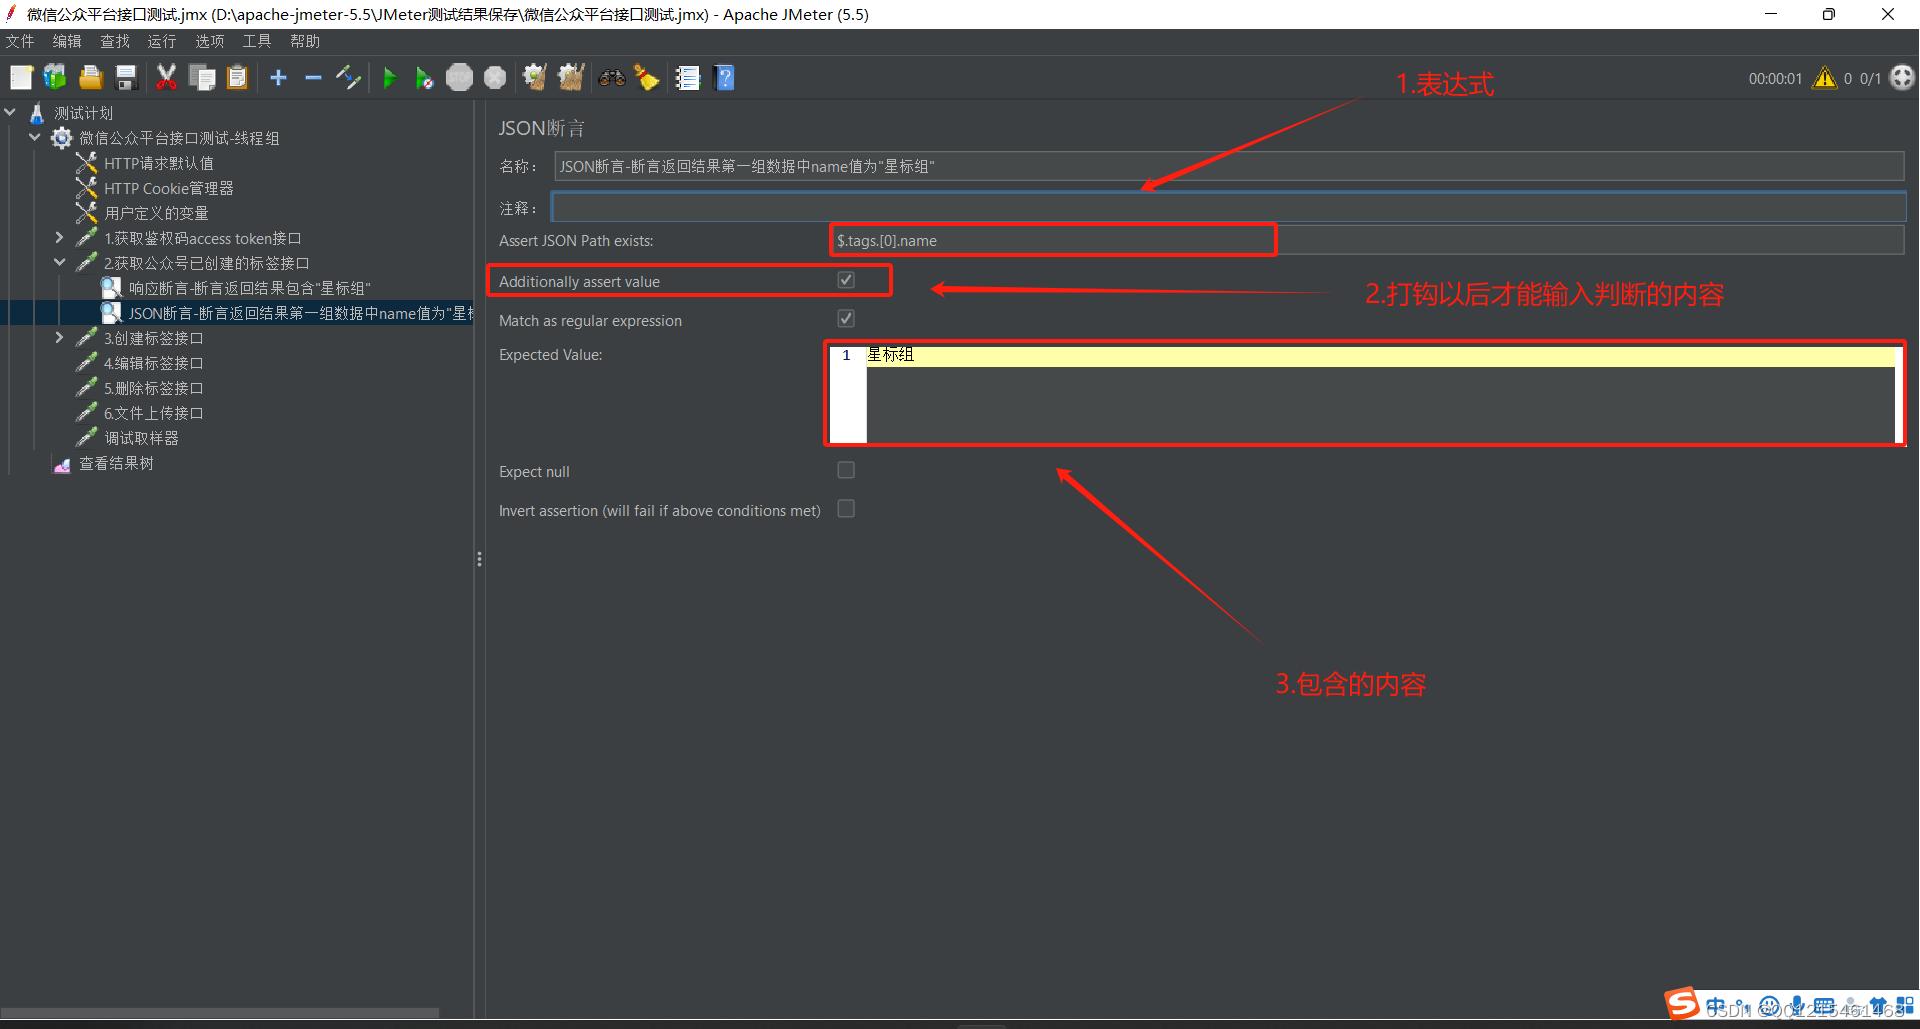Image resolution: width=1920 pixels, height=1029 pixels.
Task: Click the Toggle enable/disable icon
Action: pos(348,78)
